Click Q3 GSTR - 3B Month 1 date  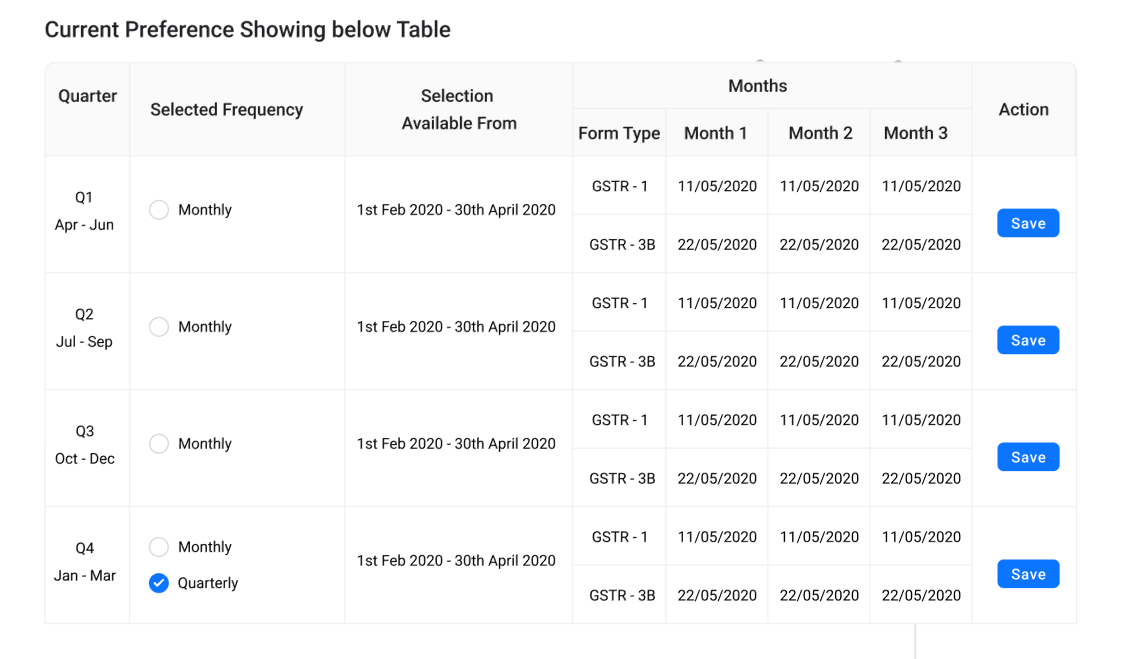(x=717, y=478)
